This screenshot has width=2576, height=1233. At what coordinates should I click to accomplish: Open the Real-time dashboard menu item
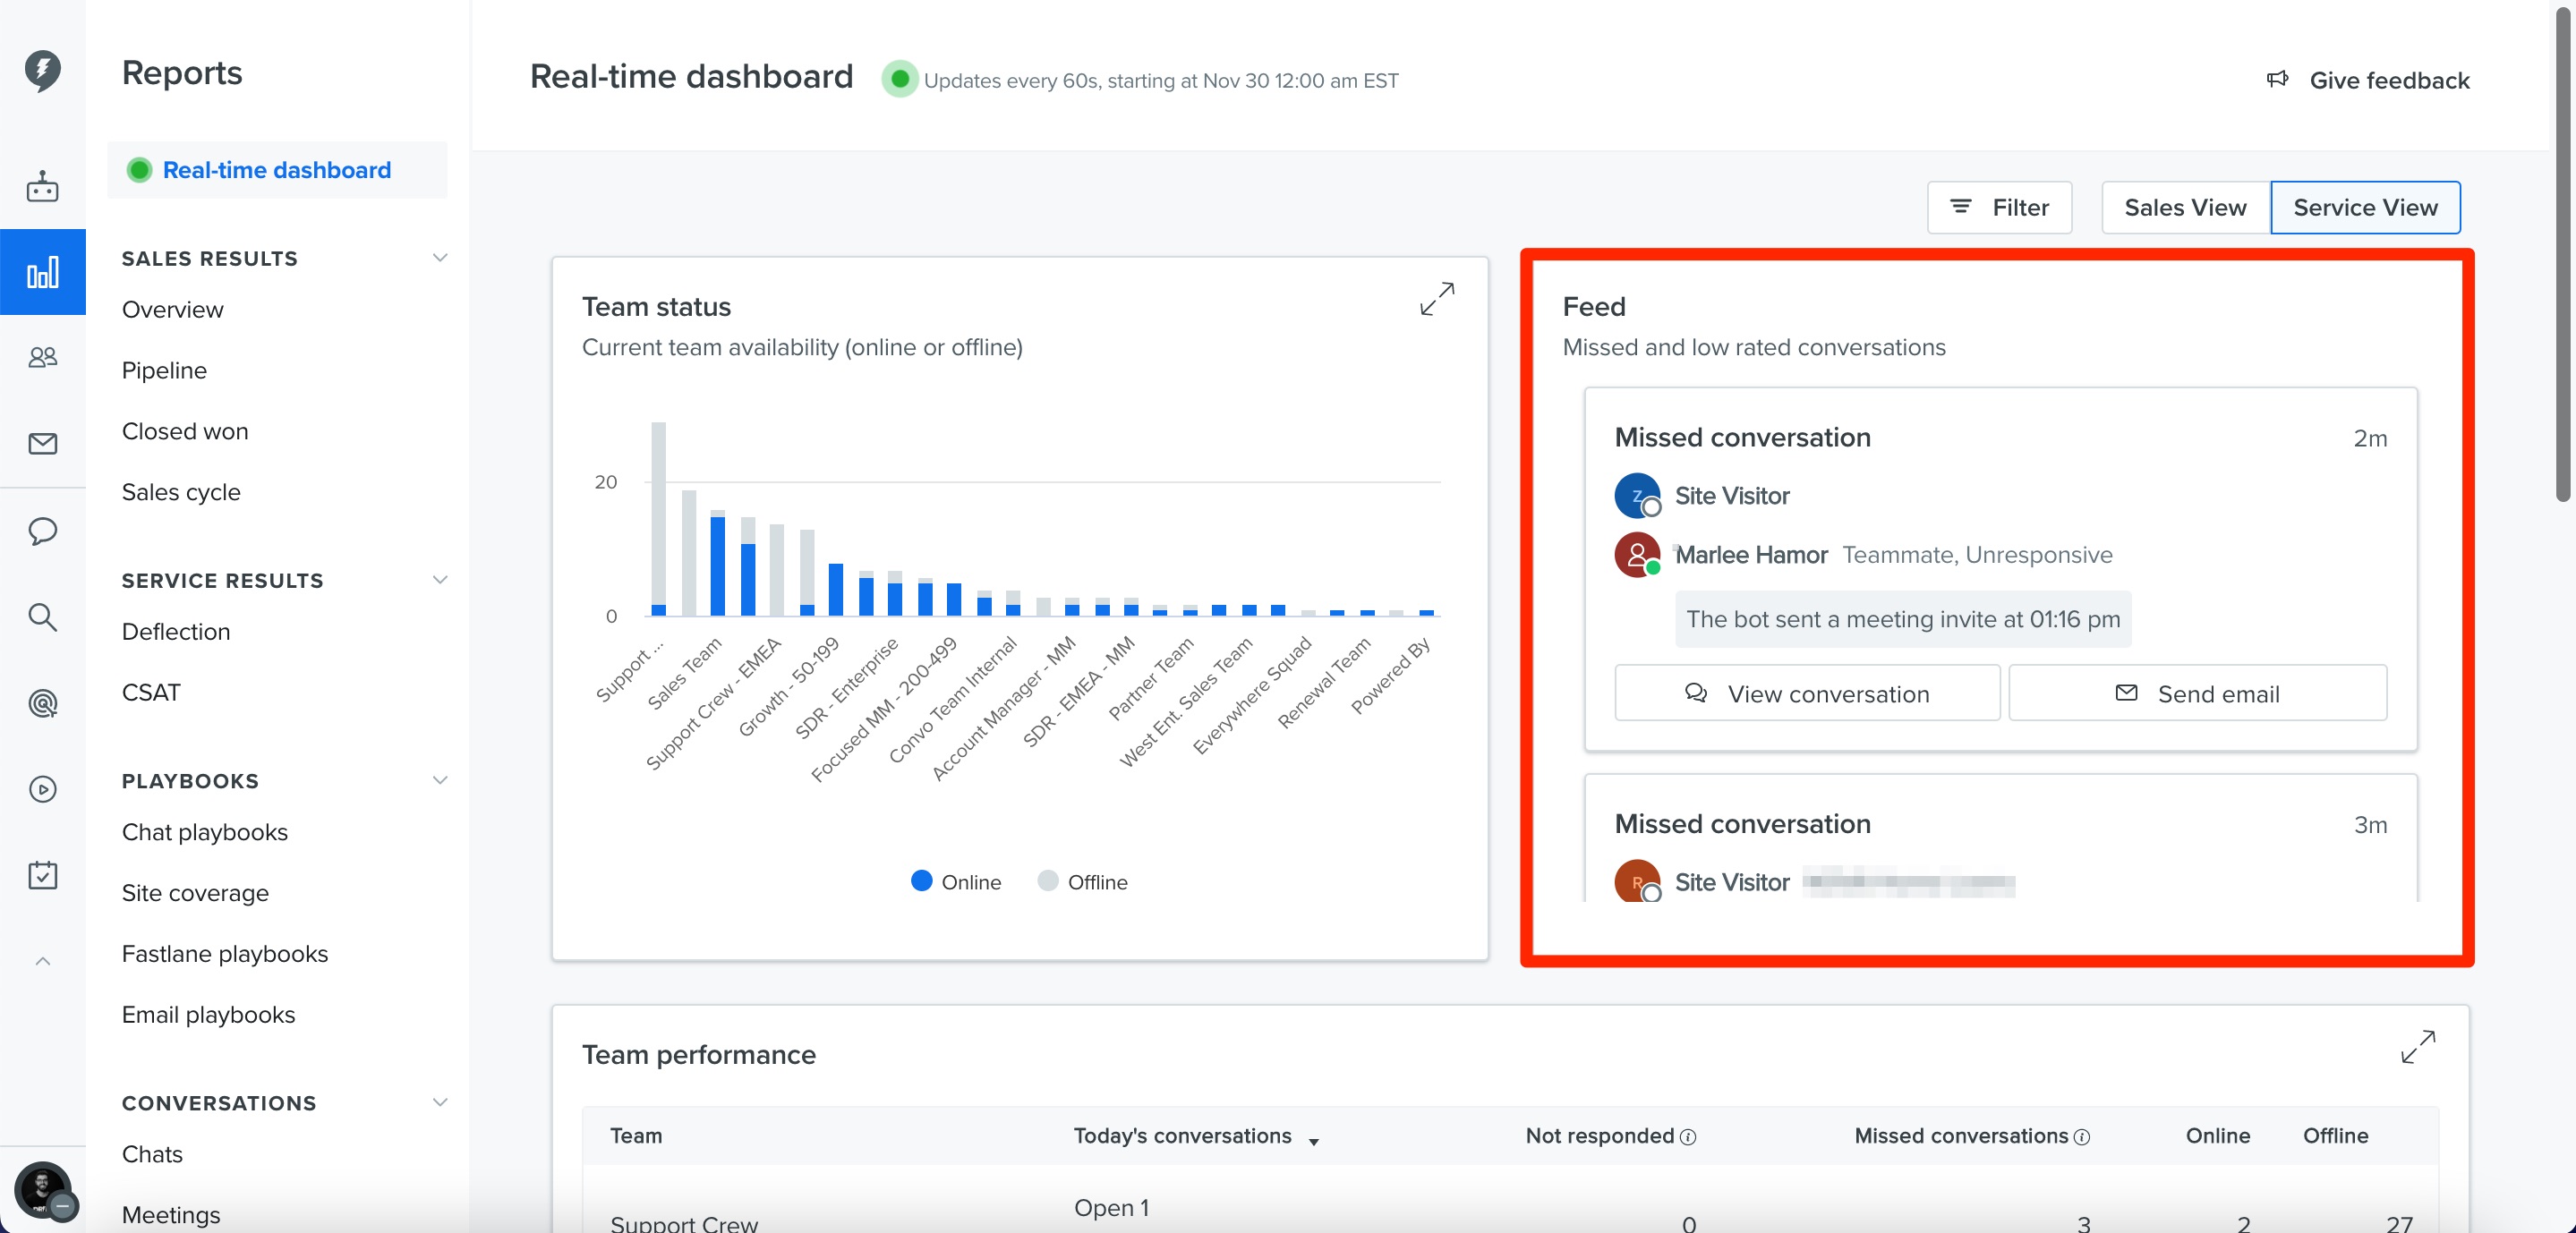tap(277, 170)
